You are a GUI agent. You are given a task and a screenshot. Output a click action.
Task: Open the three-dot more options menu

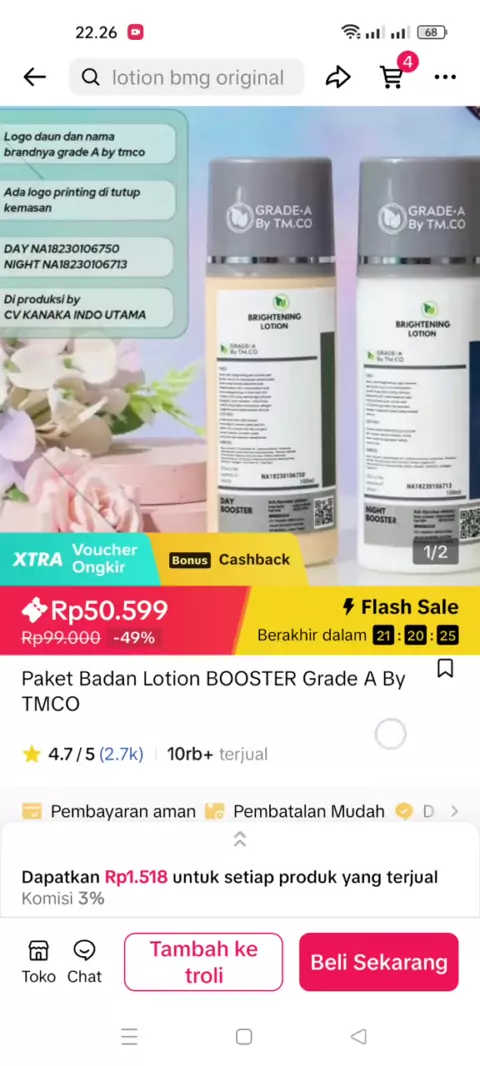445,78
